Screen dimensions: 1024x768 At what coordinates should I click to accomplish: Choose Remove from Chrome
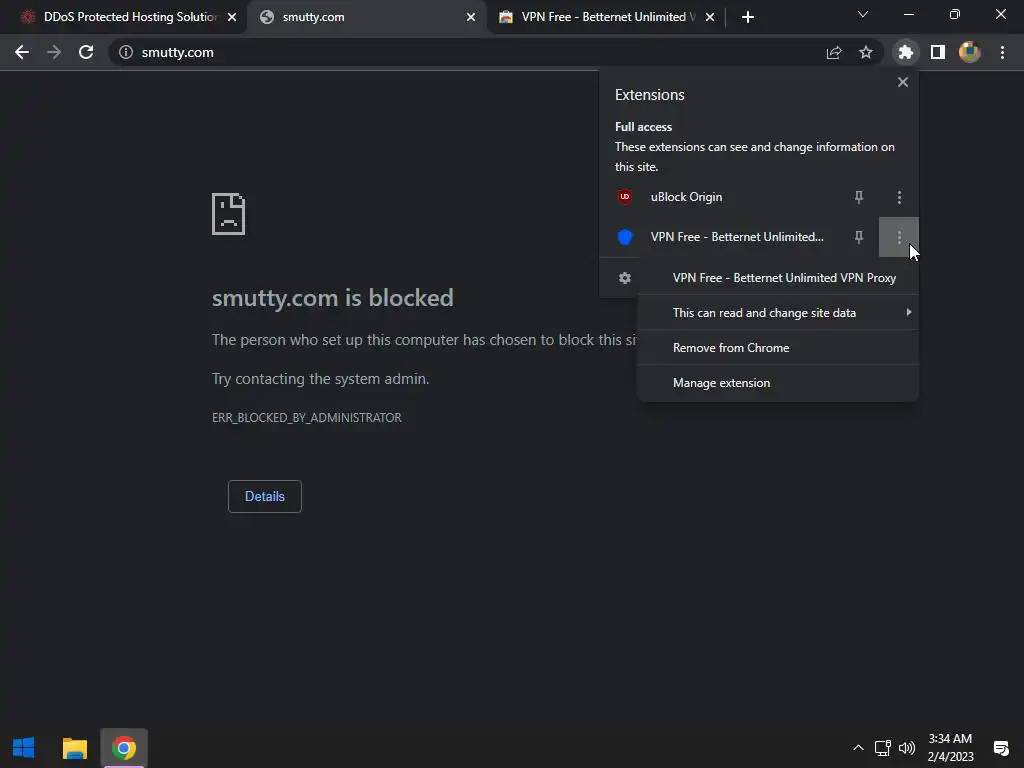tap(778, 348)
